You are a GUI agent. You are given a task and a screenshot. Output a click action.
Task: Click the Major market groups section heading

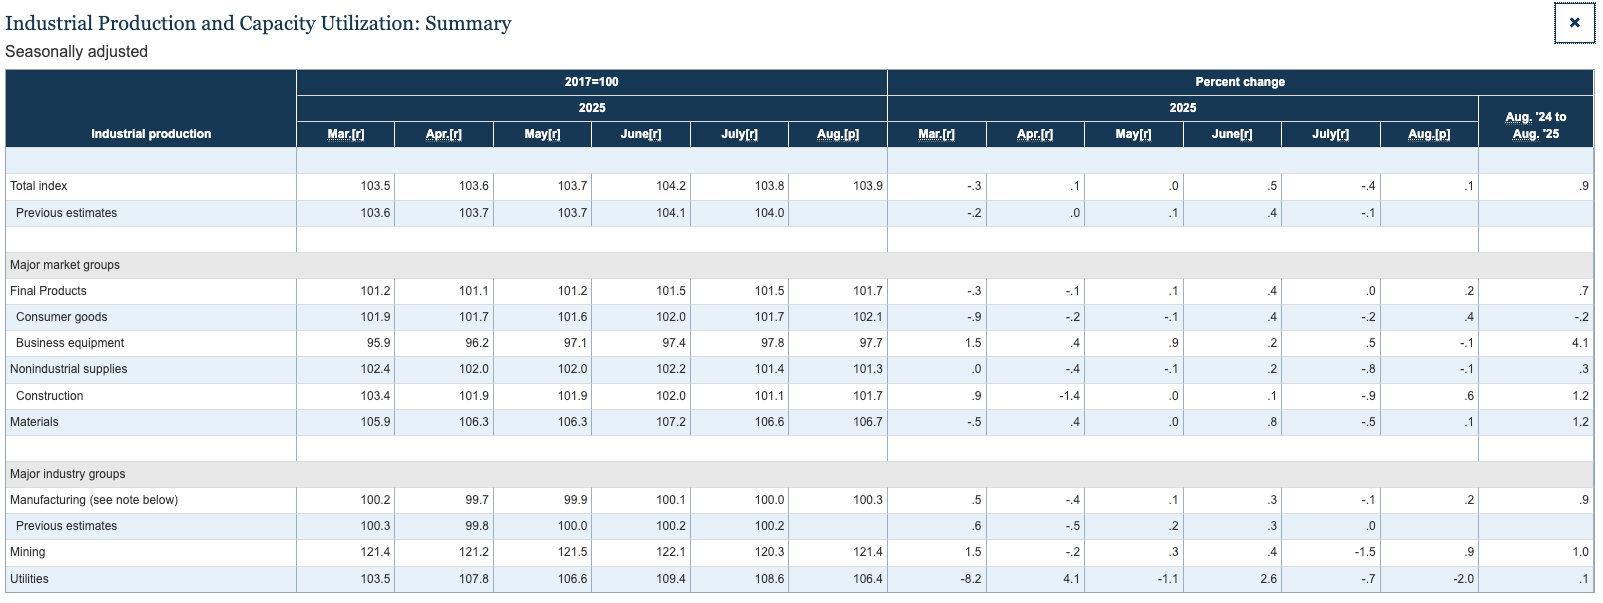tap(65, 265)
